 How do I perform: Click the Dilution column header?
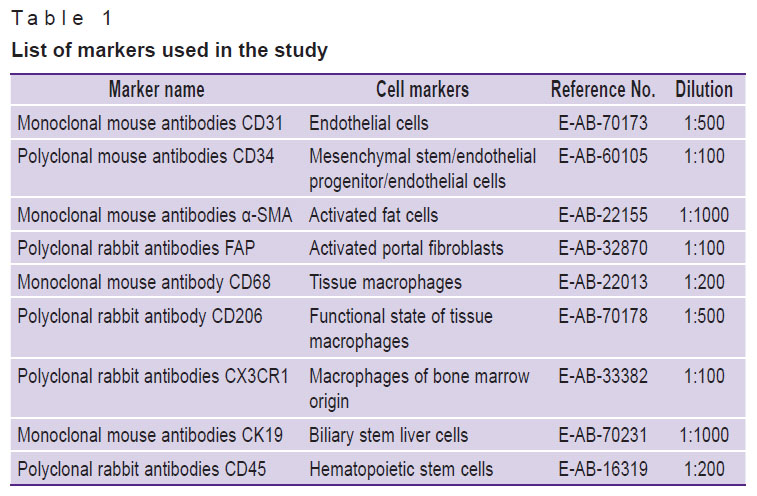(704, 90)
